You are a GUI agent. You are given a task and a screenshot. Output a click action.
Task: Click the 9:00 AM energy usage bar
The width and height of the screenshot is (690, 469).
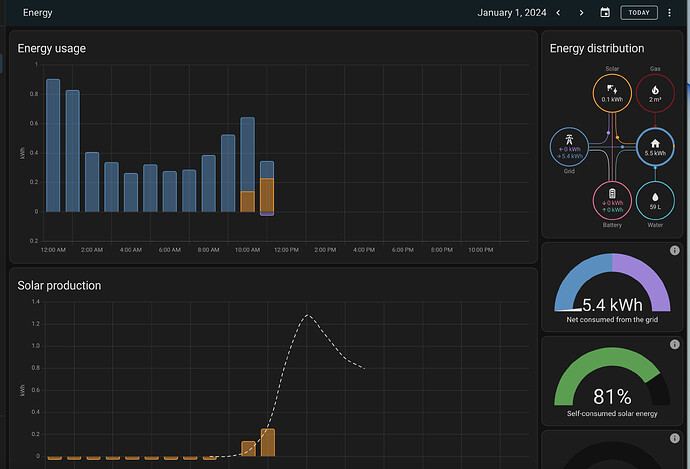[228, 173]
